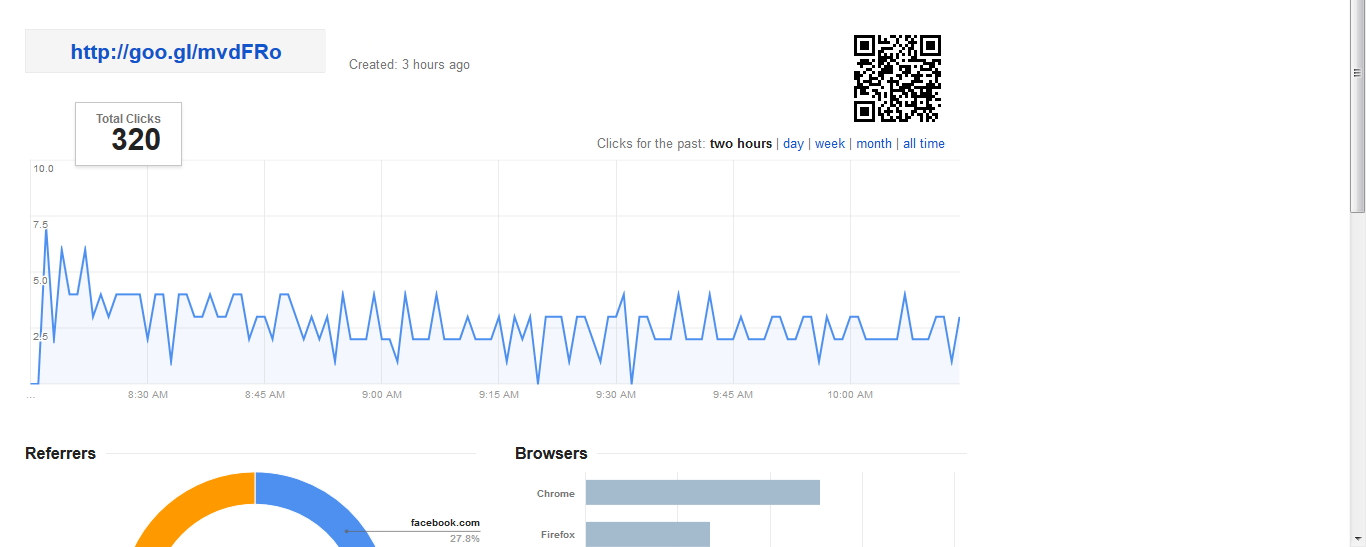The height and width of the screenshot is (547, 1366).
Task: Click the 8:45 AM axis label
Action: tap(265, 395)
